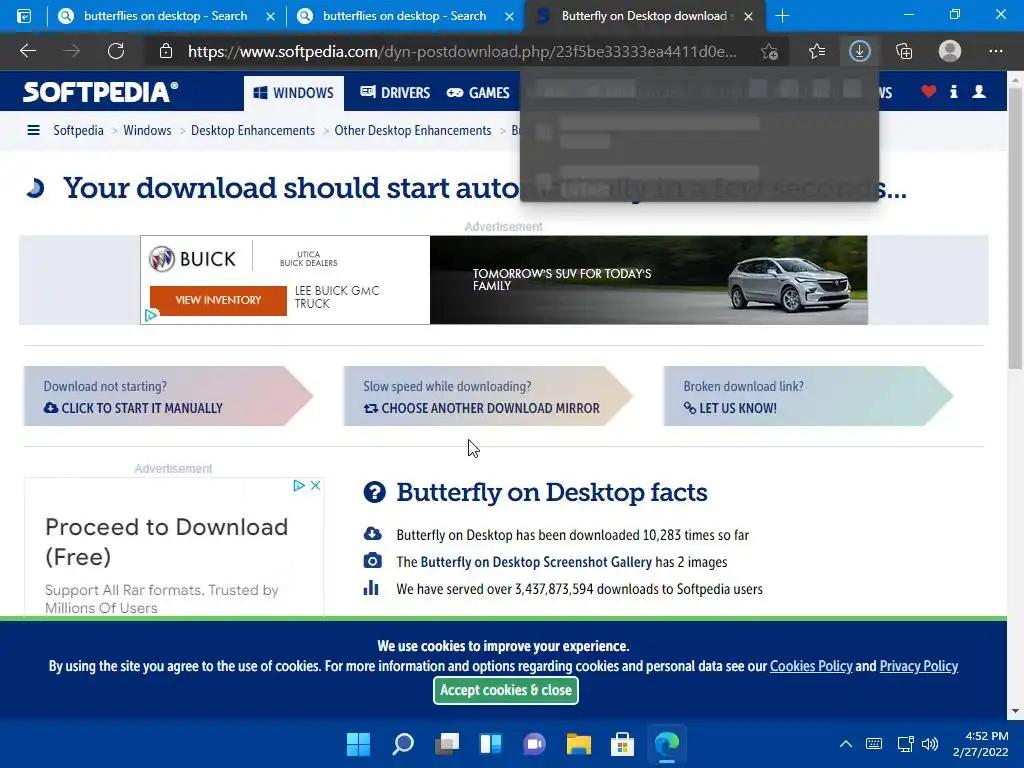Screen dimensions: 1024x768
Task: Open Desktop Enhancements breadcrumb
Action: click(x=253, y=131)
